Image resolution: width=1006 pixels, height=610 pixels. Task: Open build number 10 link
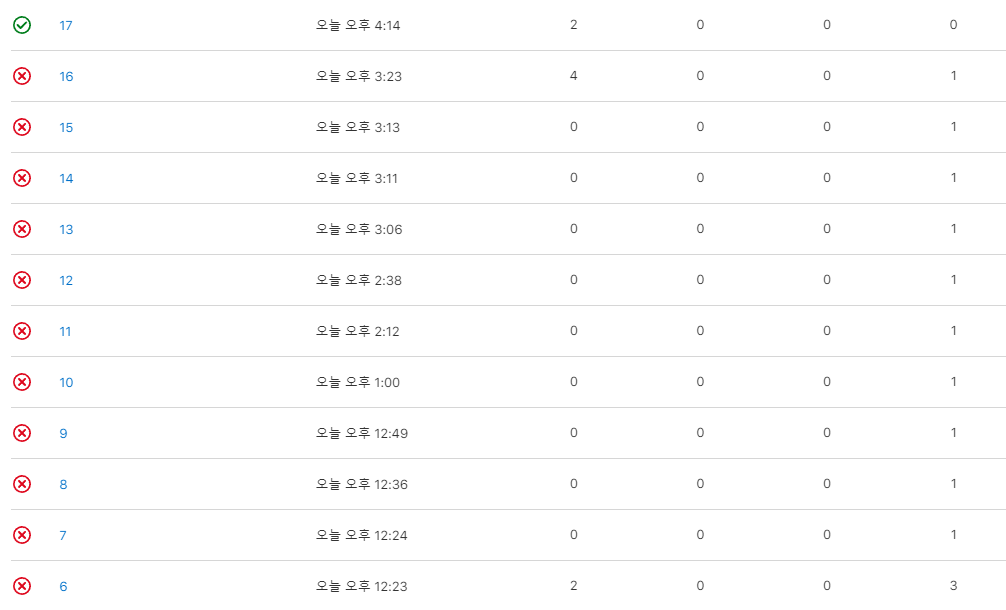[66, 382]
